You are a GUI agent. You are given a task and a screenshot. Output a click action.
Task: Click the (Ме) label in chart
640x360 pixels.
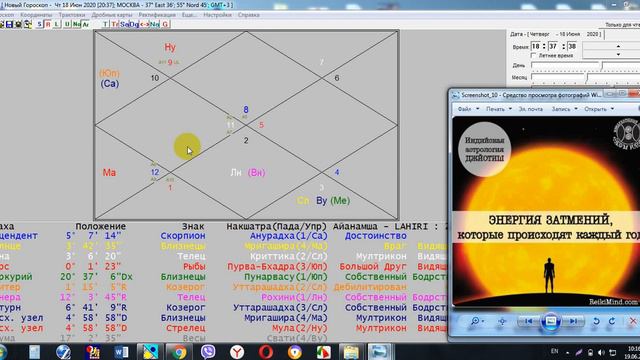[340, 200]
